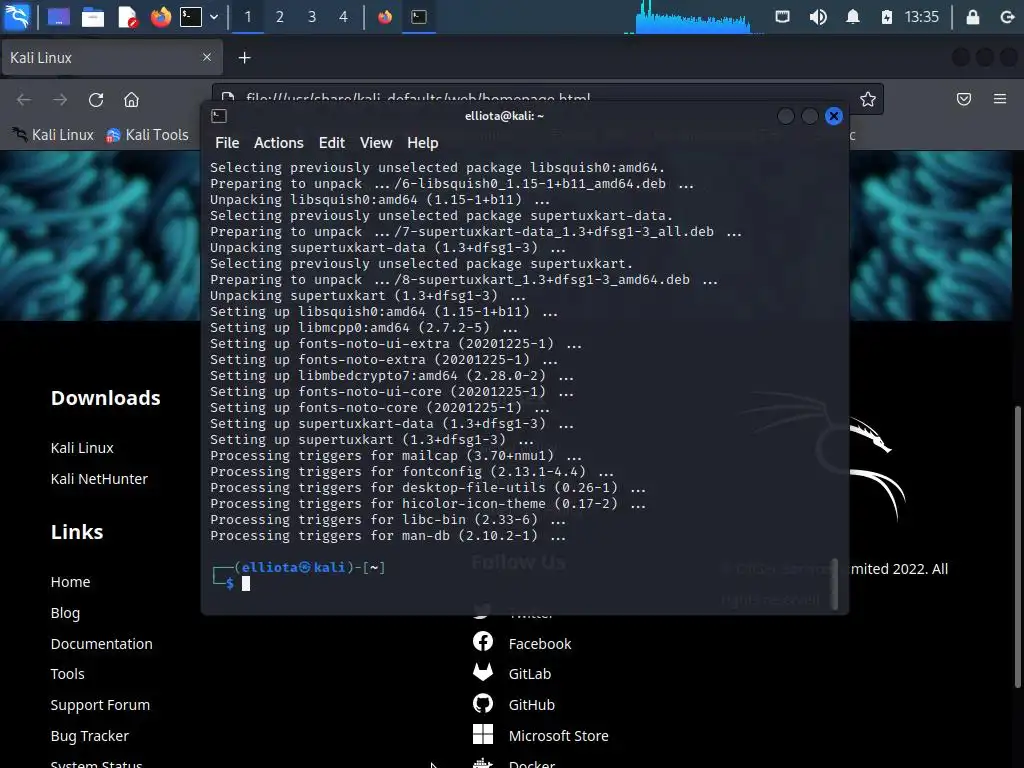Image resolution: width=1024 pixels, height=768 pixels.
Task: Click the Facebook logo icon
Action: point(483,641)
